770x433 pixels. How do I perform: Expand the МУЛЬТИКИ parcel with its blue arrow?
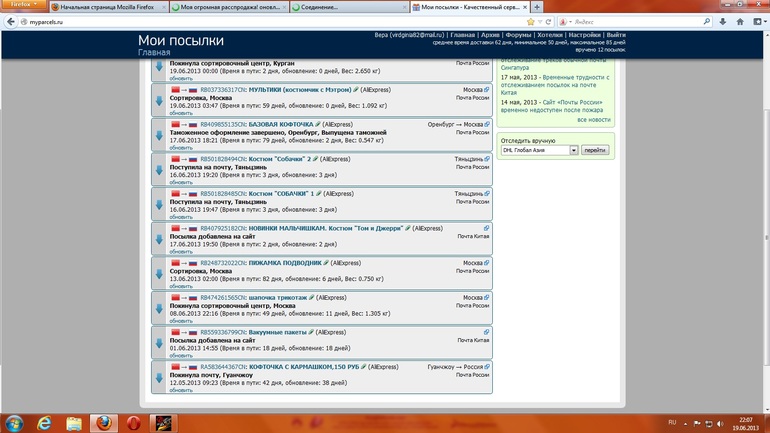(159, 101)
